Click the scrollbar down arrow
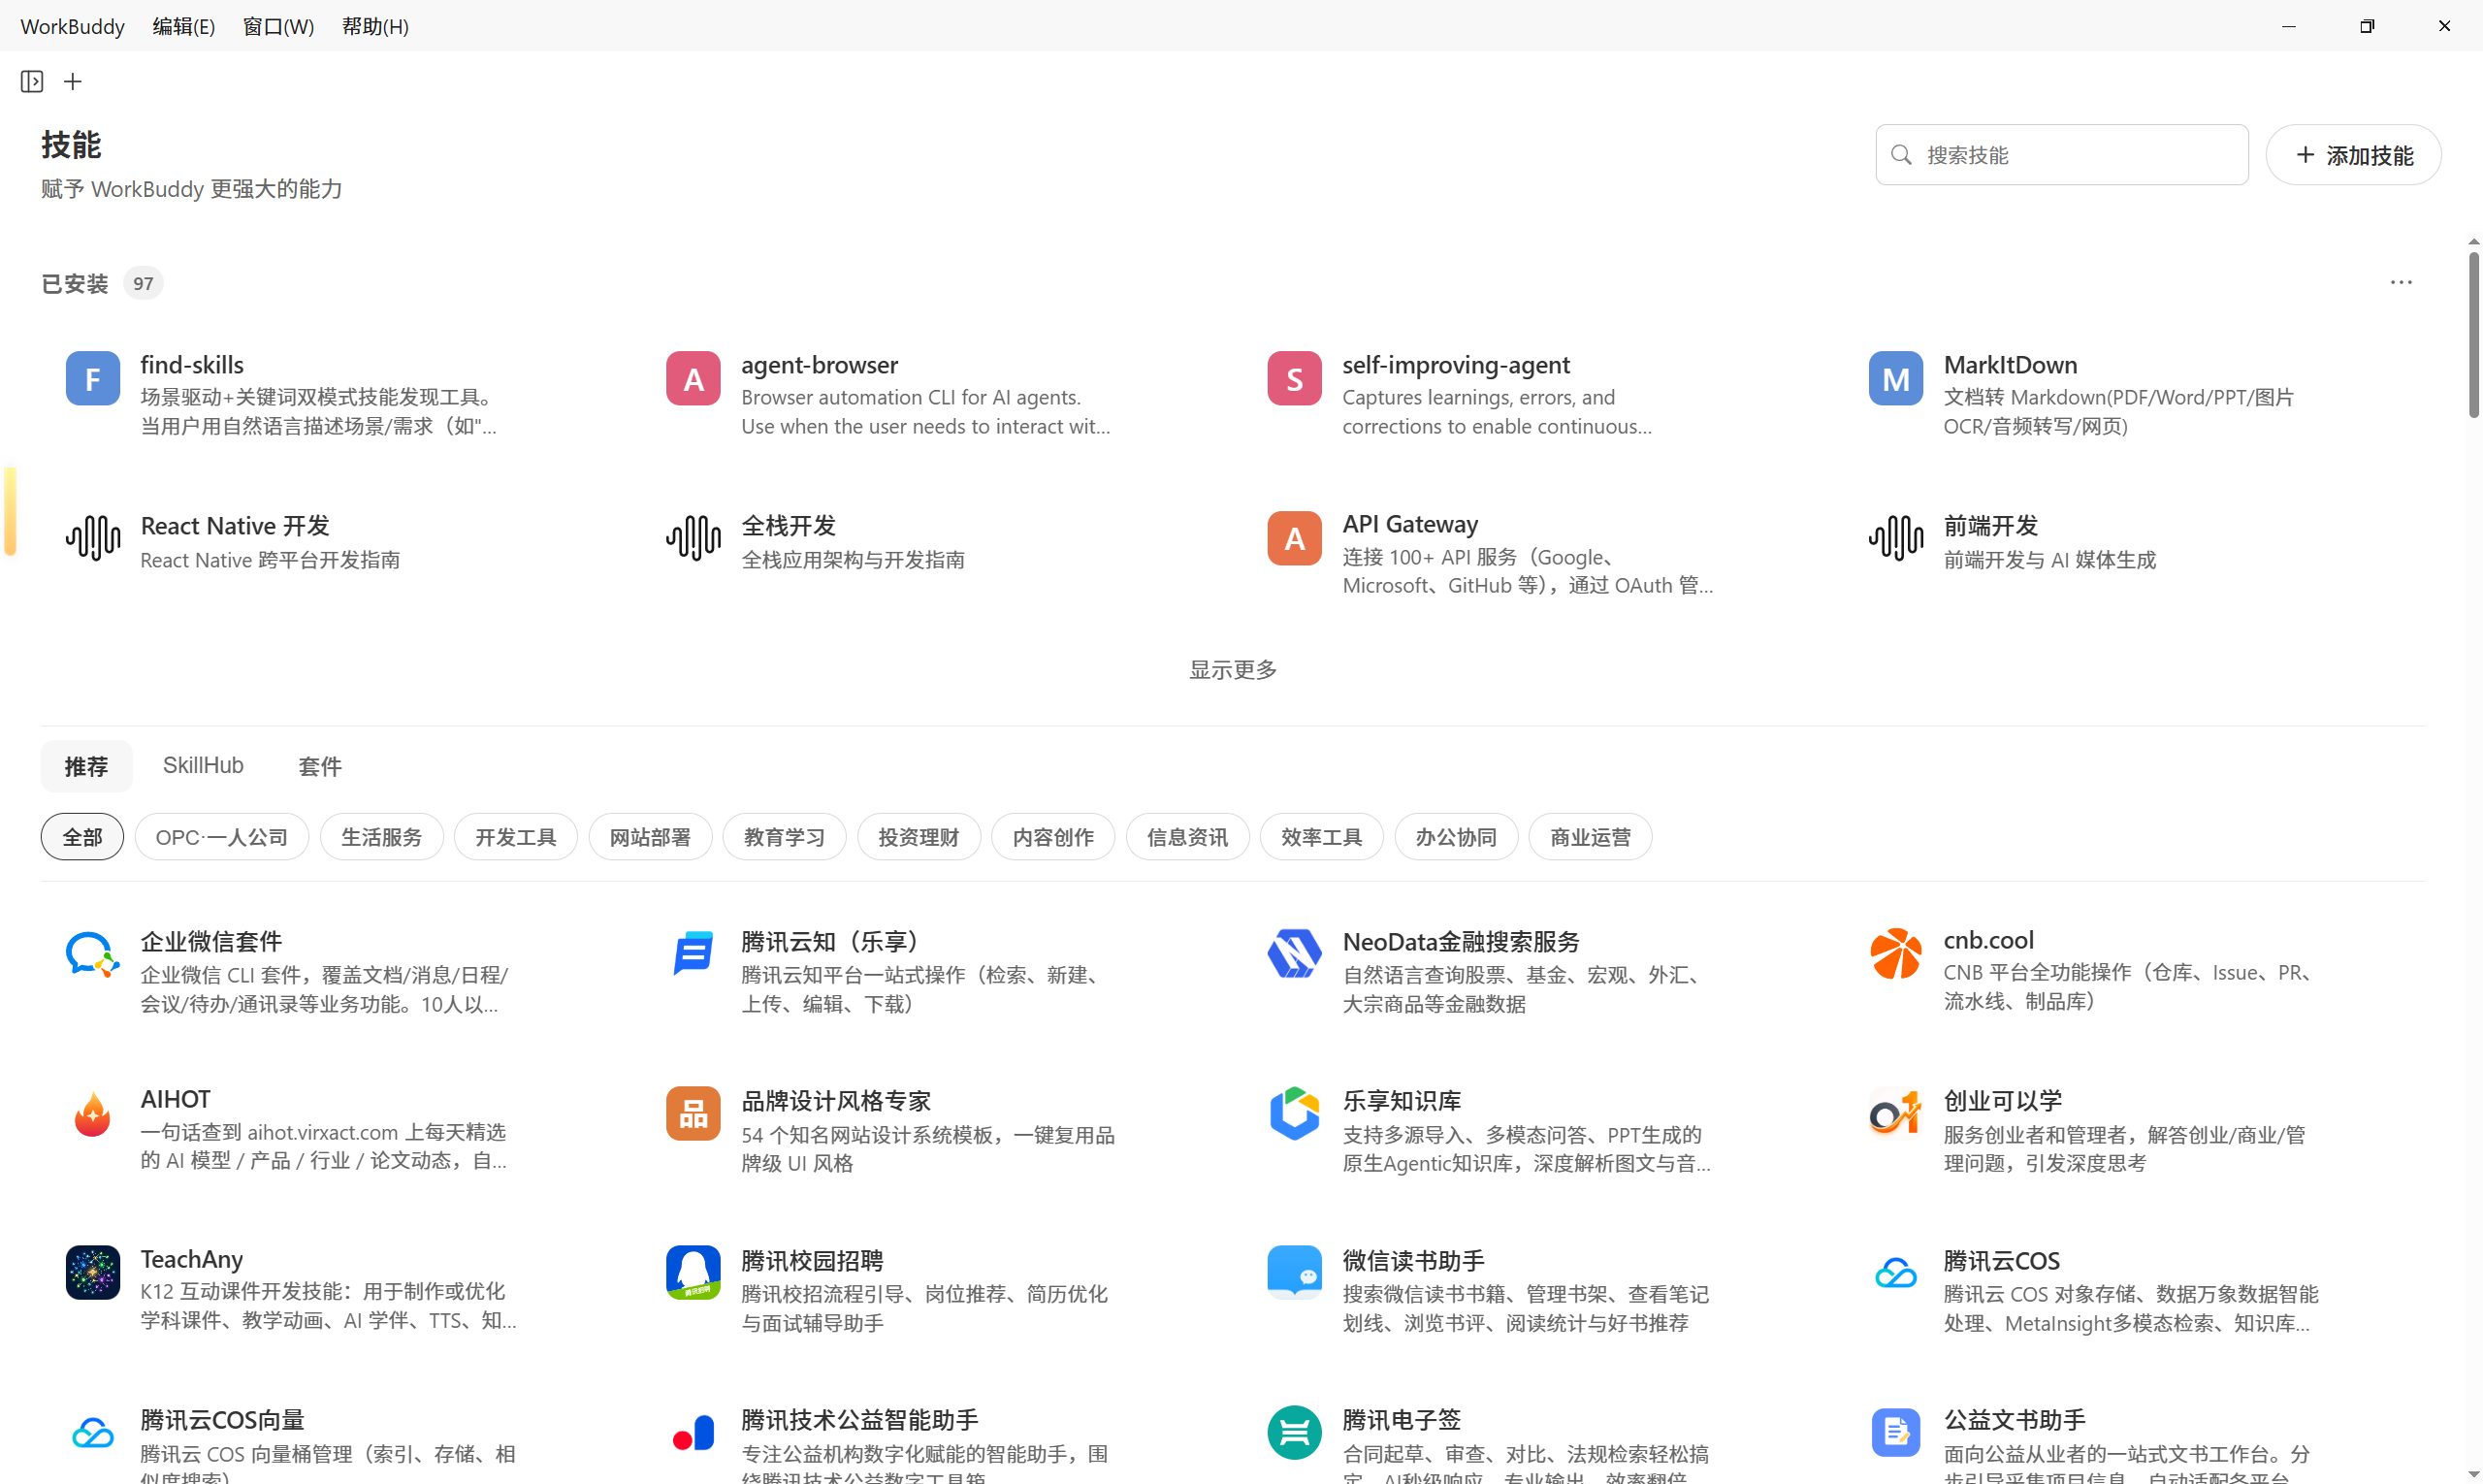 coord(2474,1475)
